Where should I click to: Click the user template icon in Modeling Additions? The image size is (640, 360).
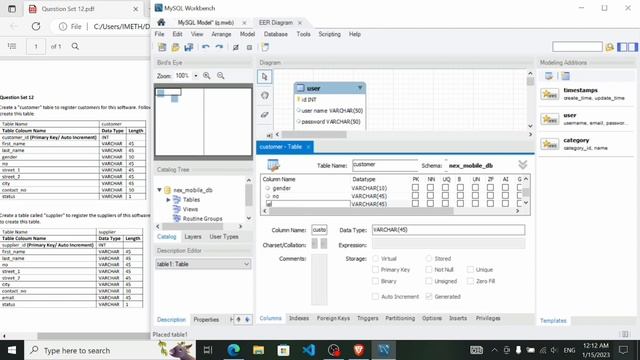(550, 119)
